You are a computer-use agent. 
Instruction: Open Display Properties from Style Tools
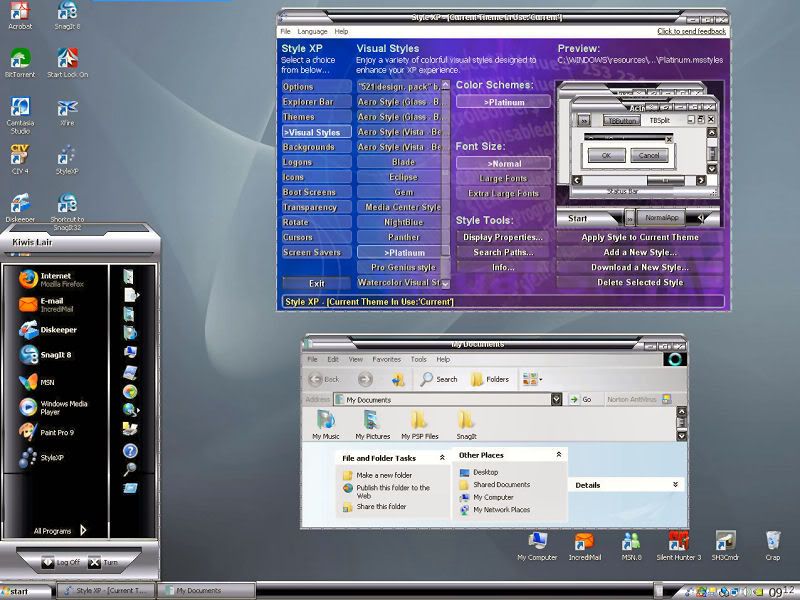pos(503,237)
